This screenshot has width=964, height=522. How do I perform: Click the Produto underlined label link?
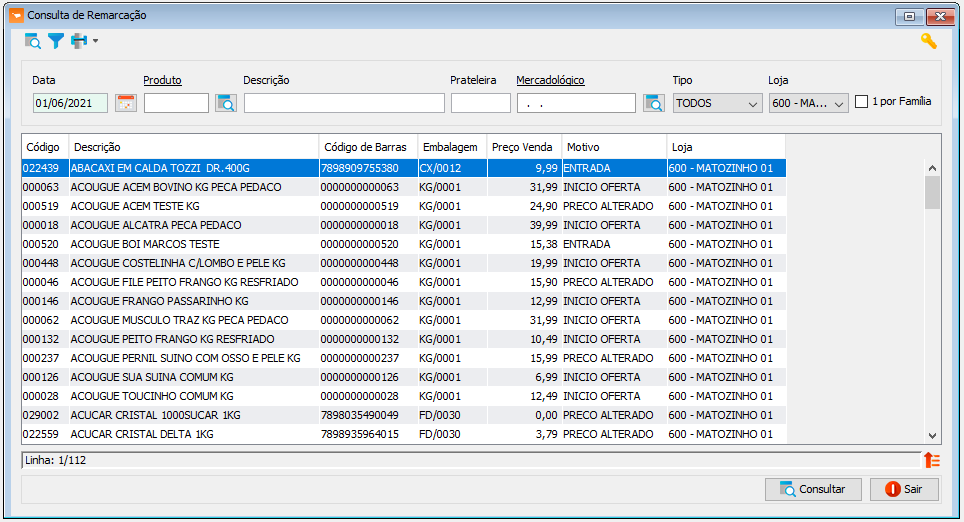[162, 80]
